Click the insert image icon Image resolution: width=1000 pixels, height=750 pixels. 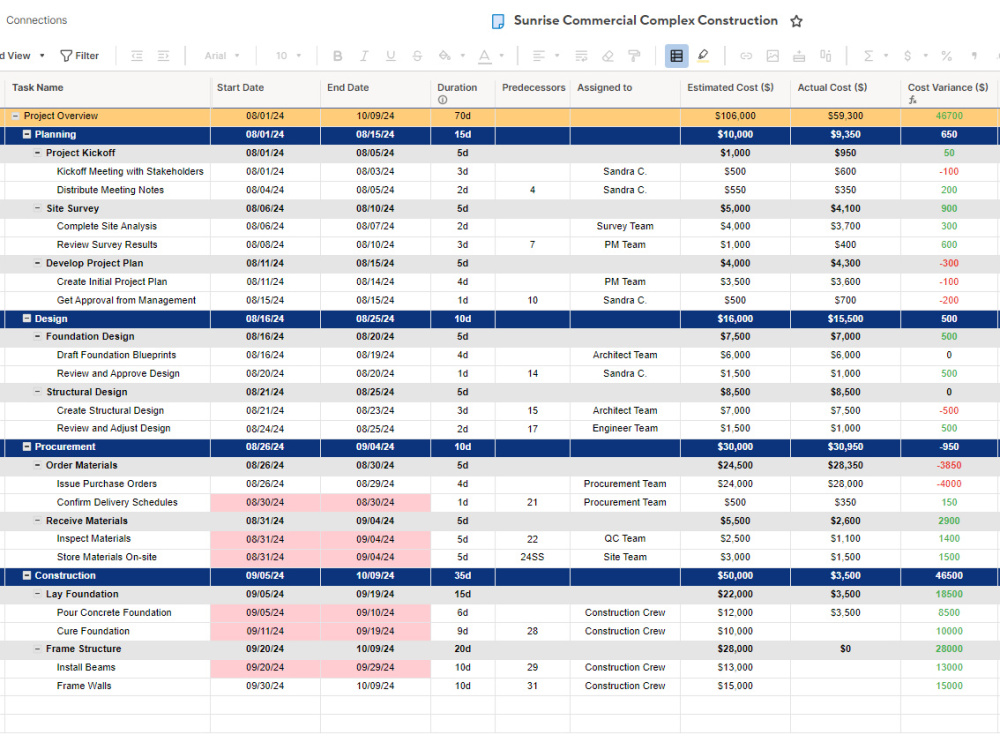772,55
